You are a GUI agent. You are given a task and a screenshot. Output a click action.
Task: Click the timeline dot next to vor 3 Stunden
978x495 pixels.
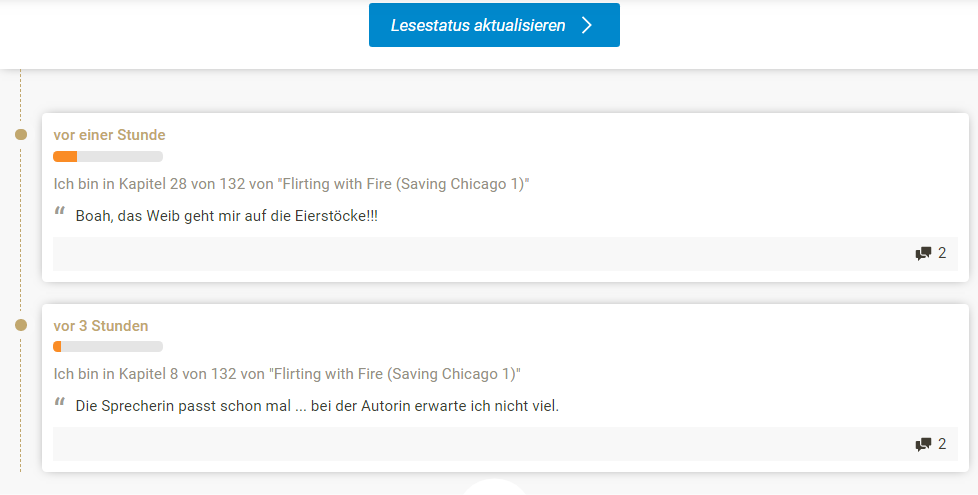[21, 325]
